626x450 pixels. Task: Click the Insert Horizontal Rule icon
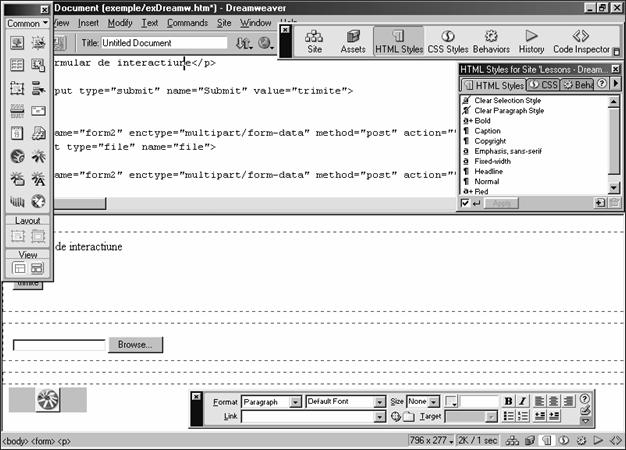[17, 111]
